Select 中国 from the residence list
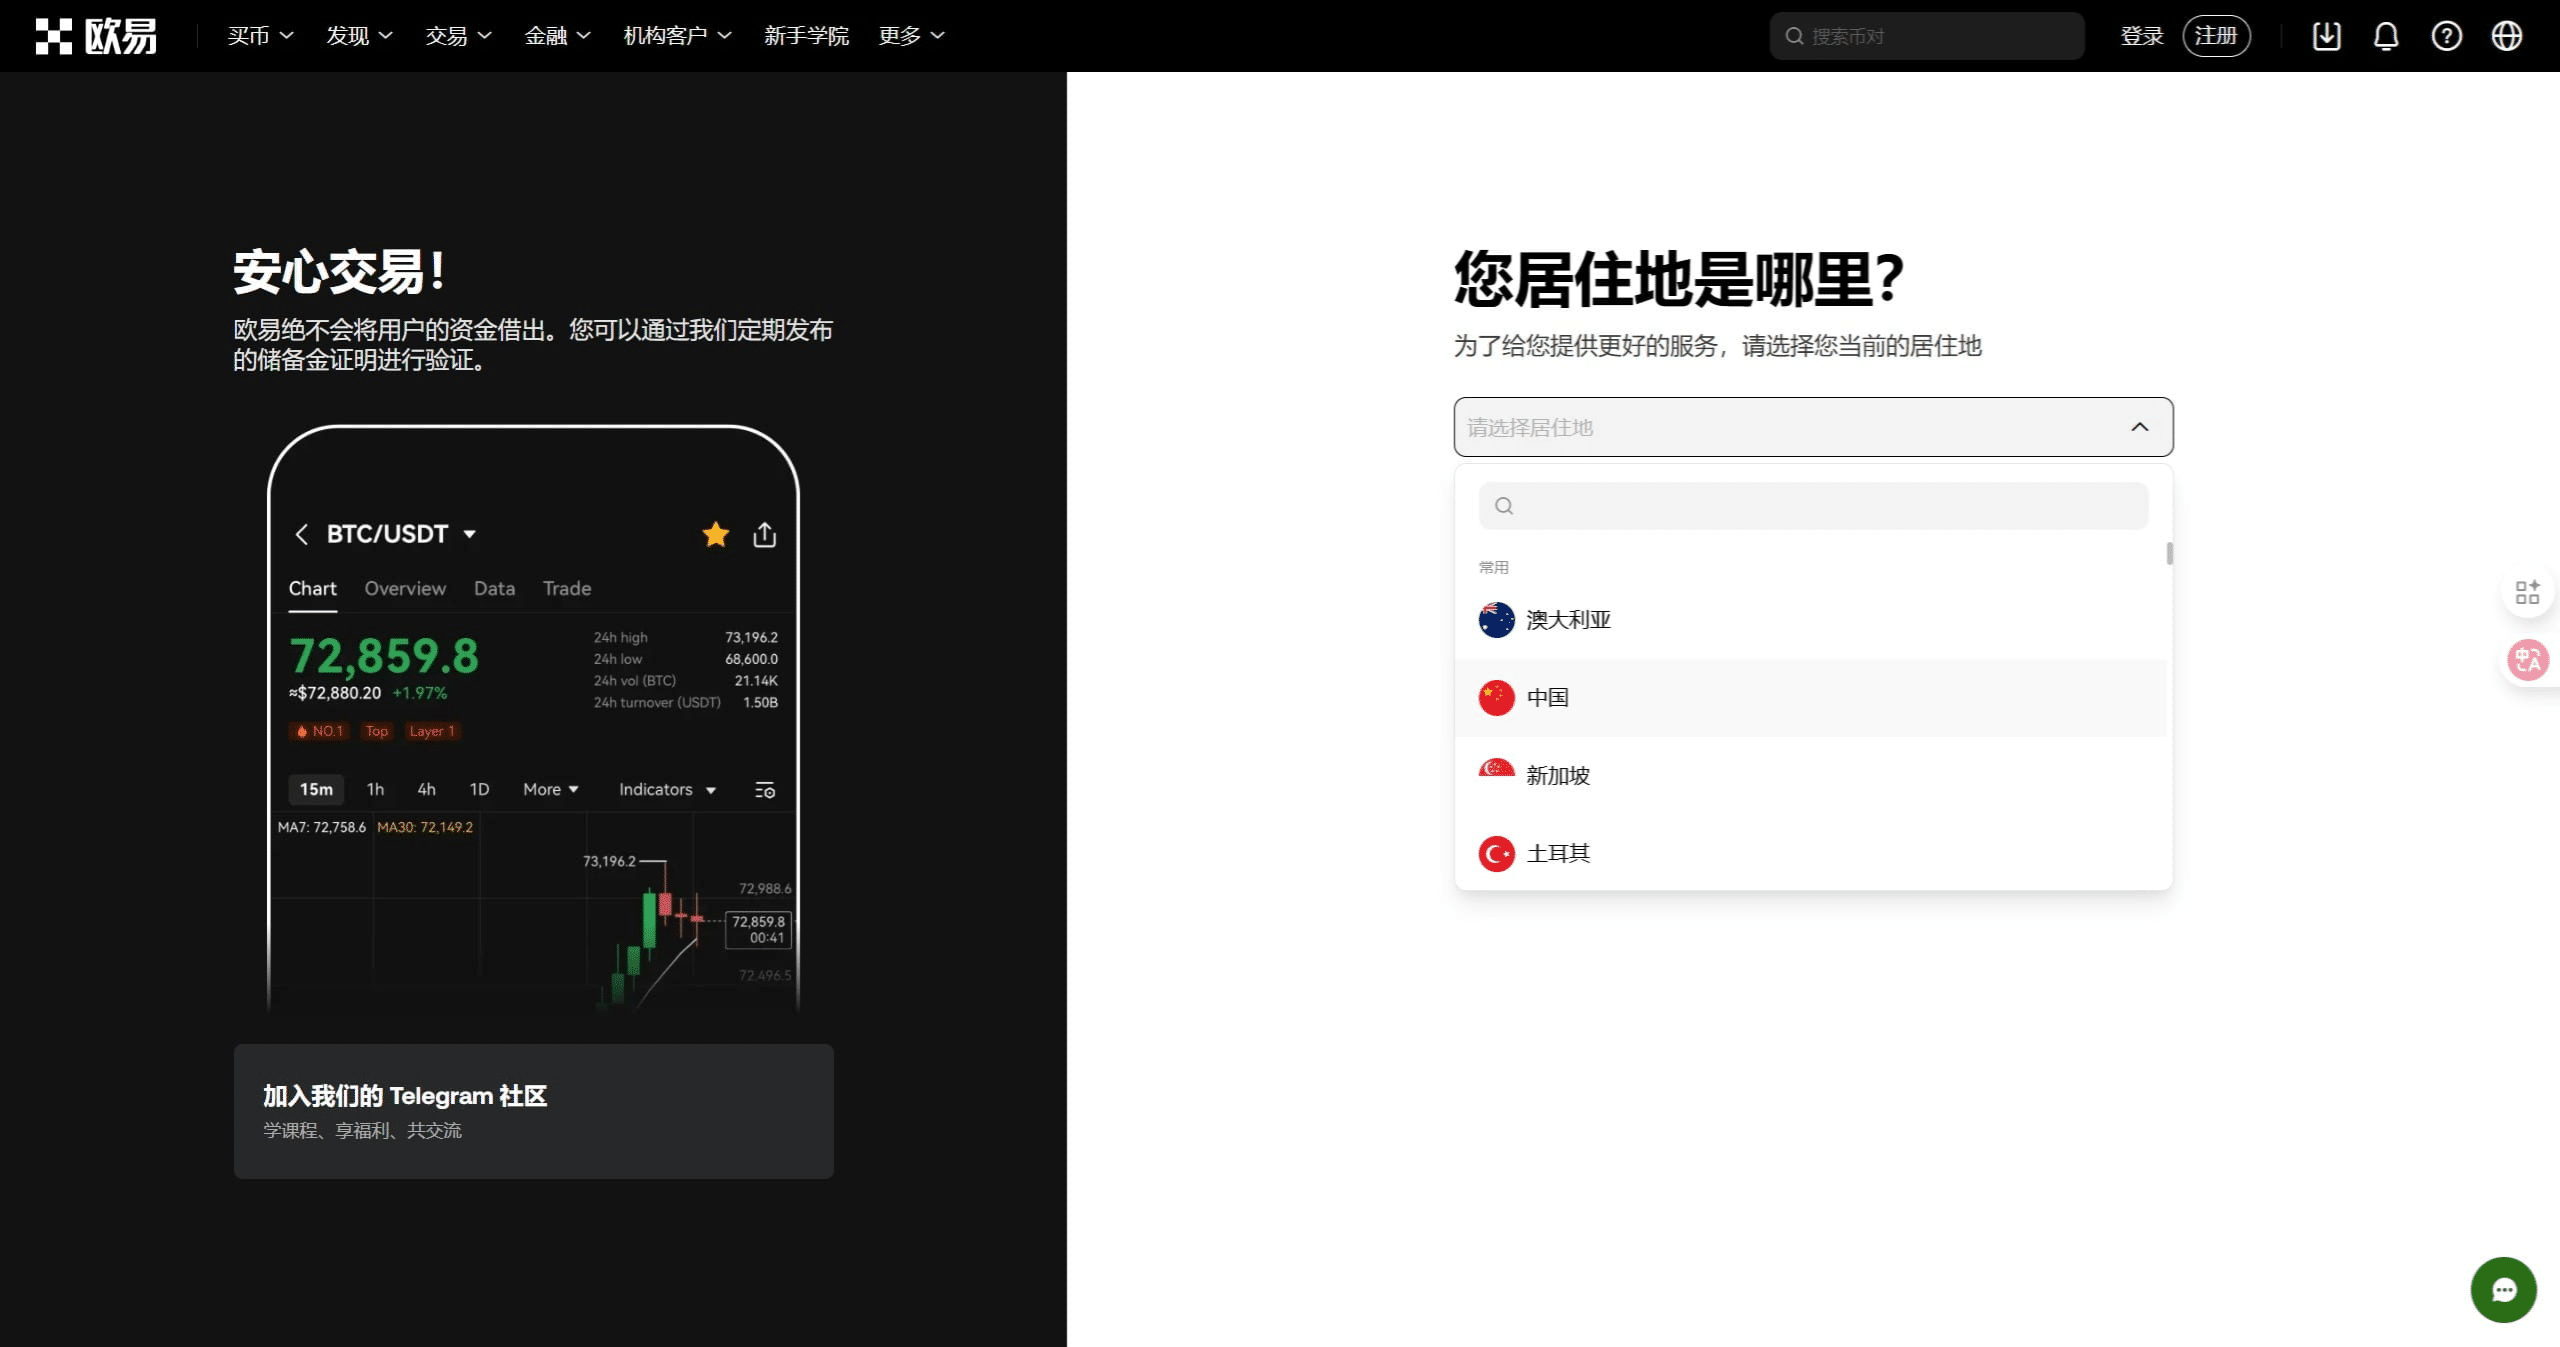 [1546, 697]
